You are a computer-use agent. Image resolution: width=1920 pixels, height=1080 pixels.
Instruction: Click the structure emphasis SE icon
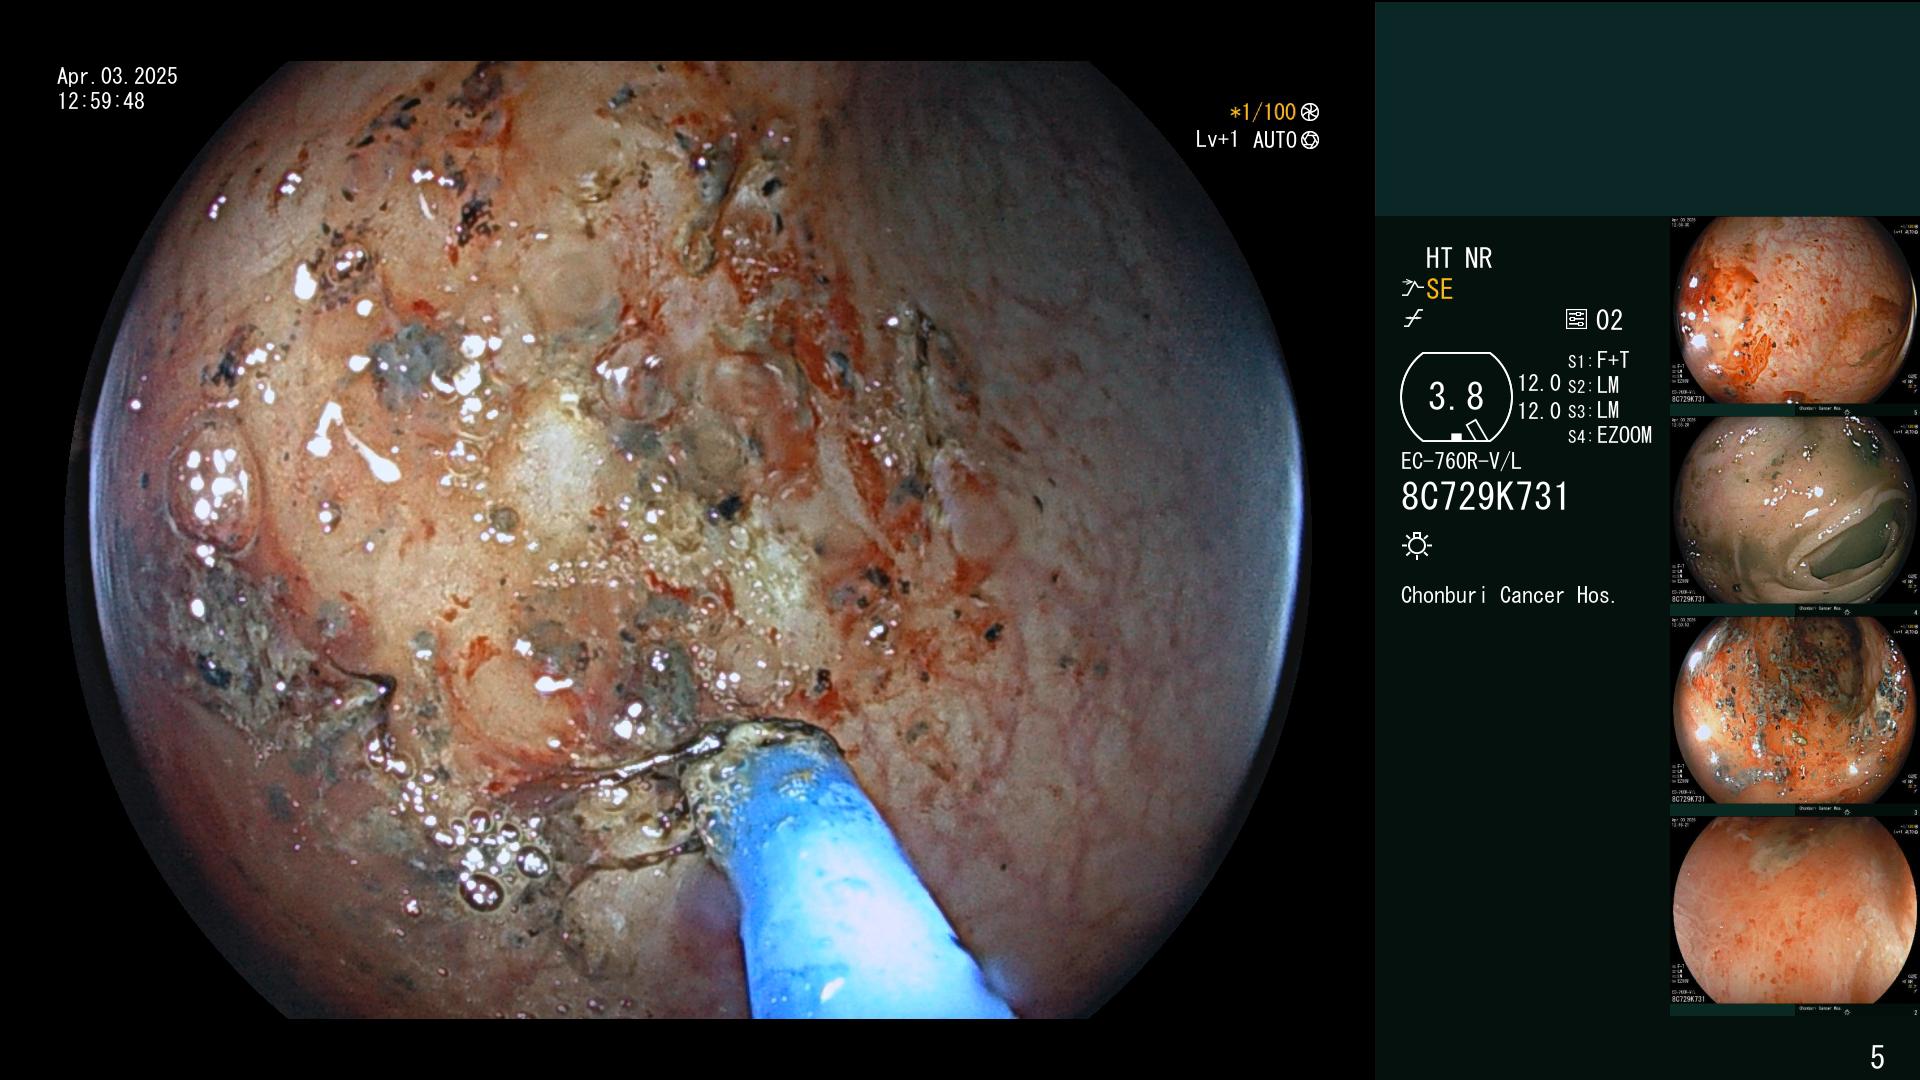[1412, 289]
